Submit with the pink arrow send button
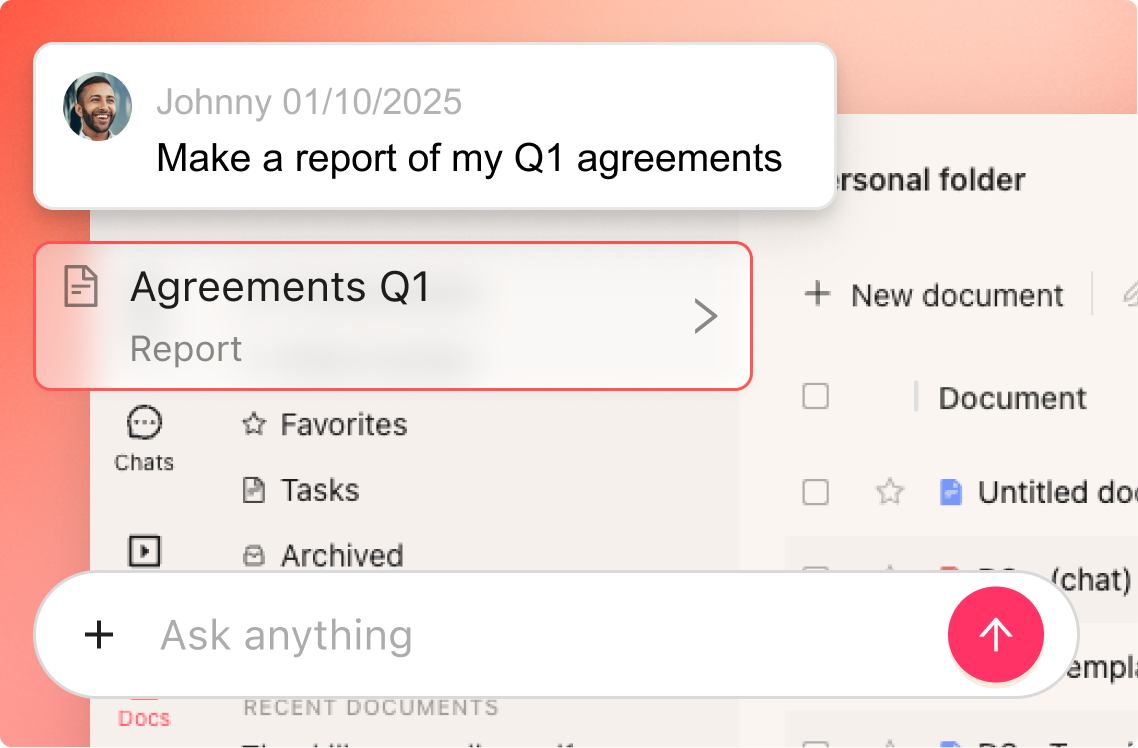Image resolution: width=1138 pixels, height=748 pixels. tap(996, 634)
